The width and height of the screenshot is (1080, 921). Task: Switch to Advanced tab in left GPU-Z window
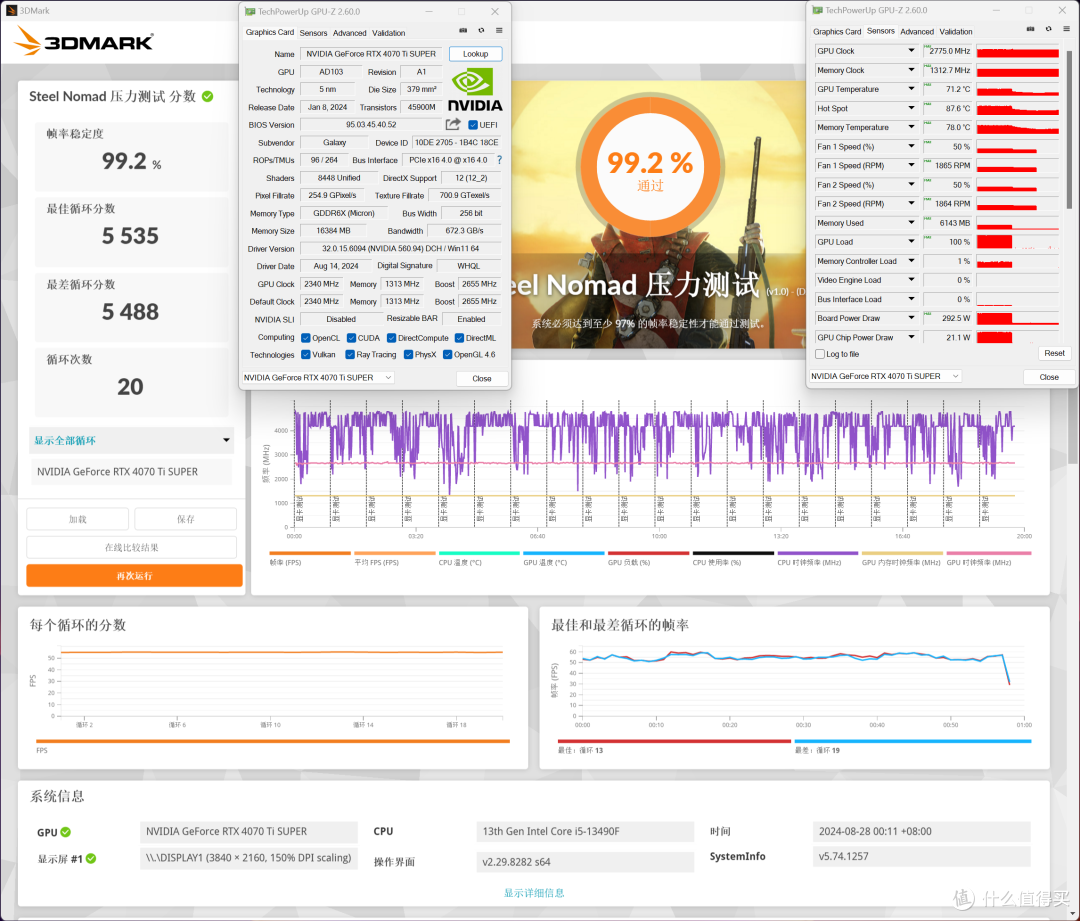(350, 33)
